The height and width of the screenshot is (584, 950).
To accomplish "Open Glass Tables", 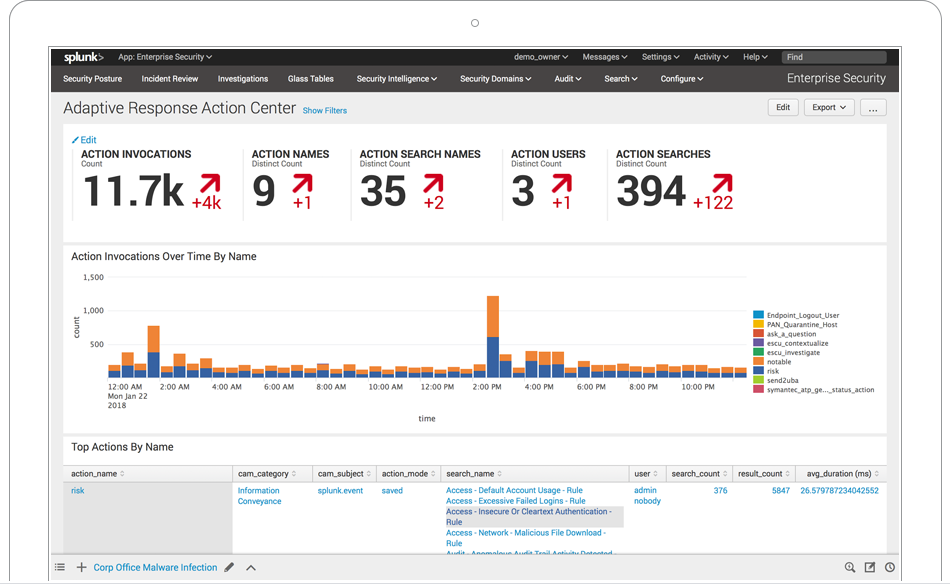I will pyautogui.click(x=310, y=79).
